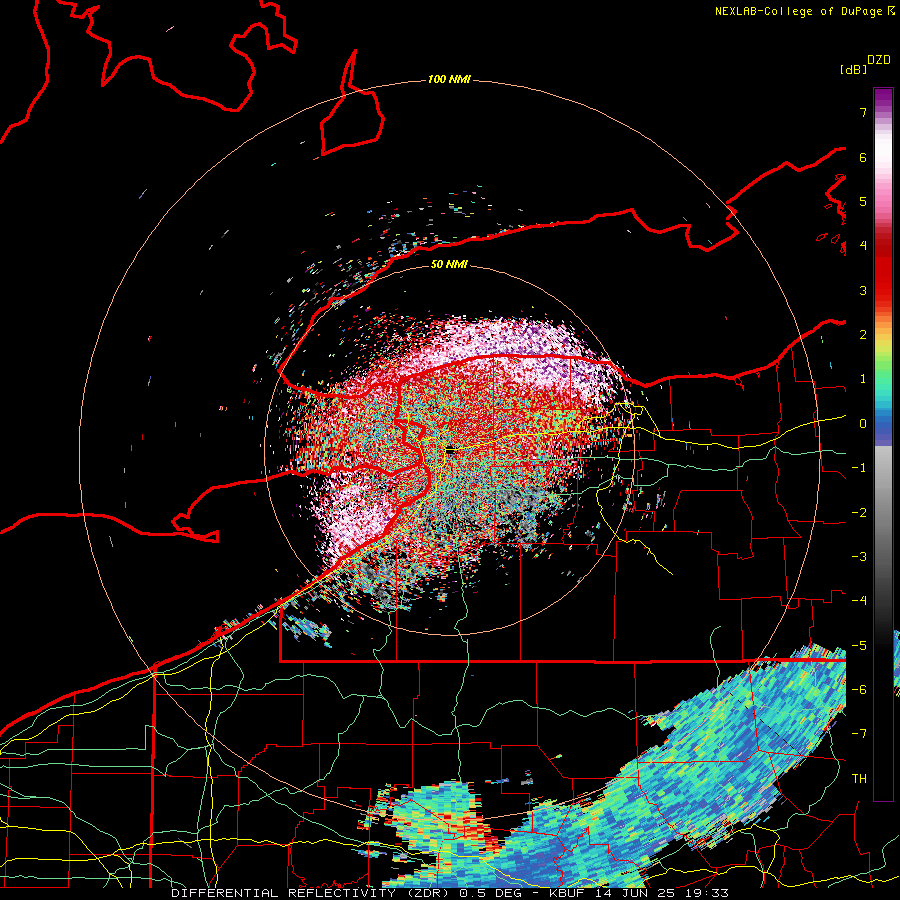Select the 2 value on the scale
The width and height of the screenshot is (900, 900).
pos(863,335)
